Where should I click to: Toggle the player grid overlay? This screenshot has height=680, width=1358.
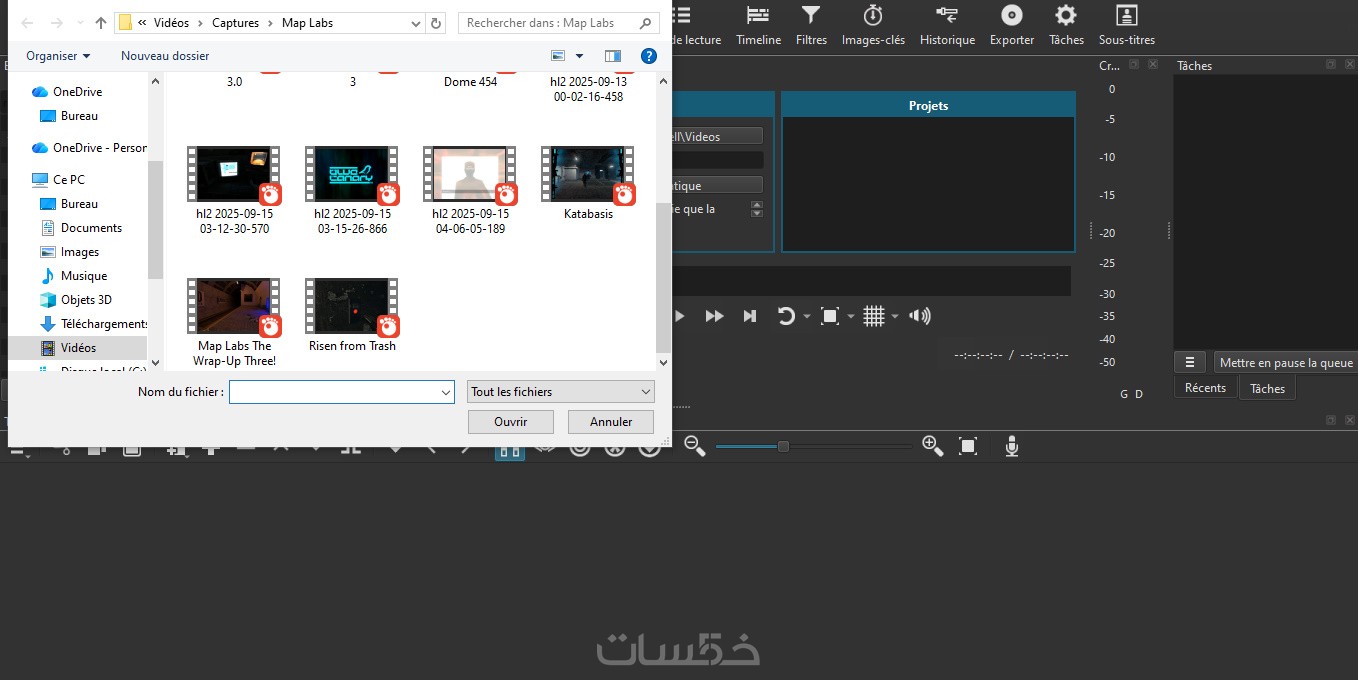click(874, 316)
